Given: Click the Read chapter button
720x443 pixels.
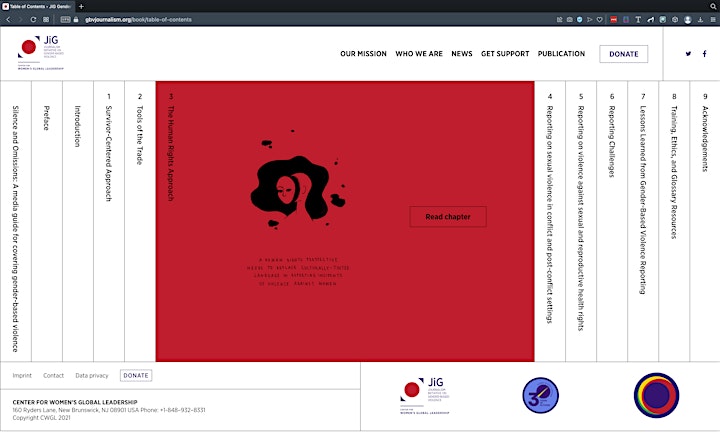Looking at the screenshot, I should 448,217.
